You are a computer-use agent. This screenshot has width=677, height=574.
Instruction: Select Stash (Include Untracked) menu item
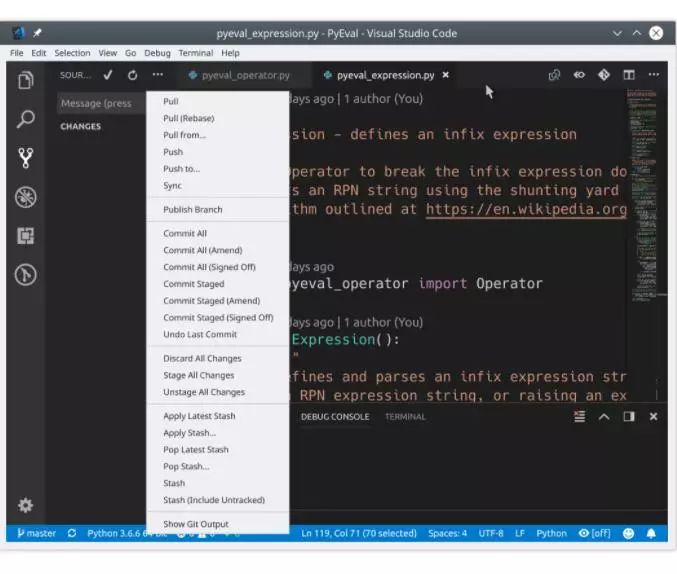218,500
